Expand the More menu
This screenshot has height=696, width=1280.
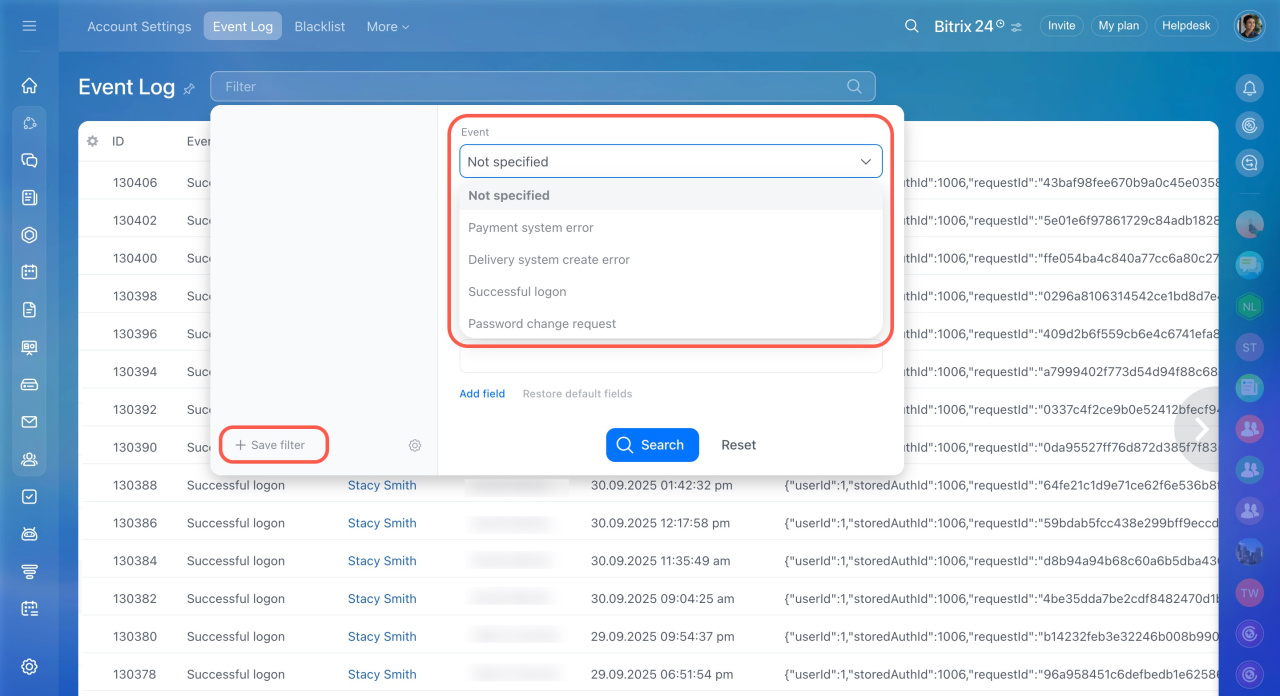coord(387,27)
